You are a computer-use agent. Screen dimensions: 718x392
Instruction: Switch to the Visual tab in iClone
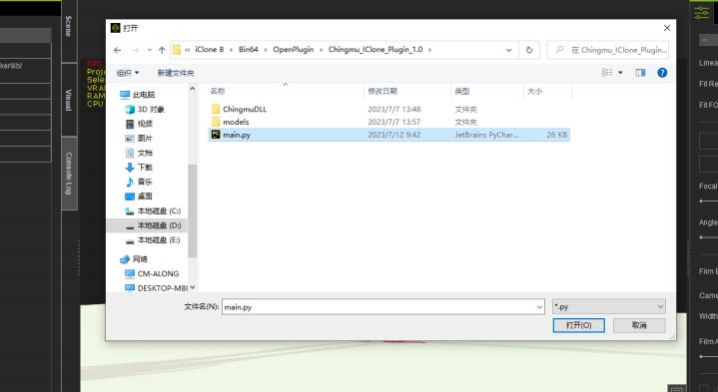69,100
